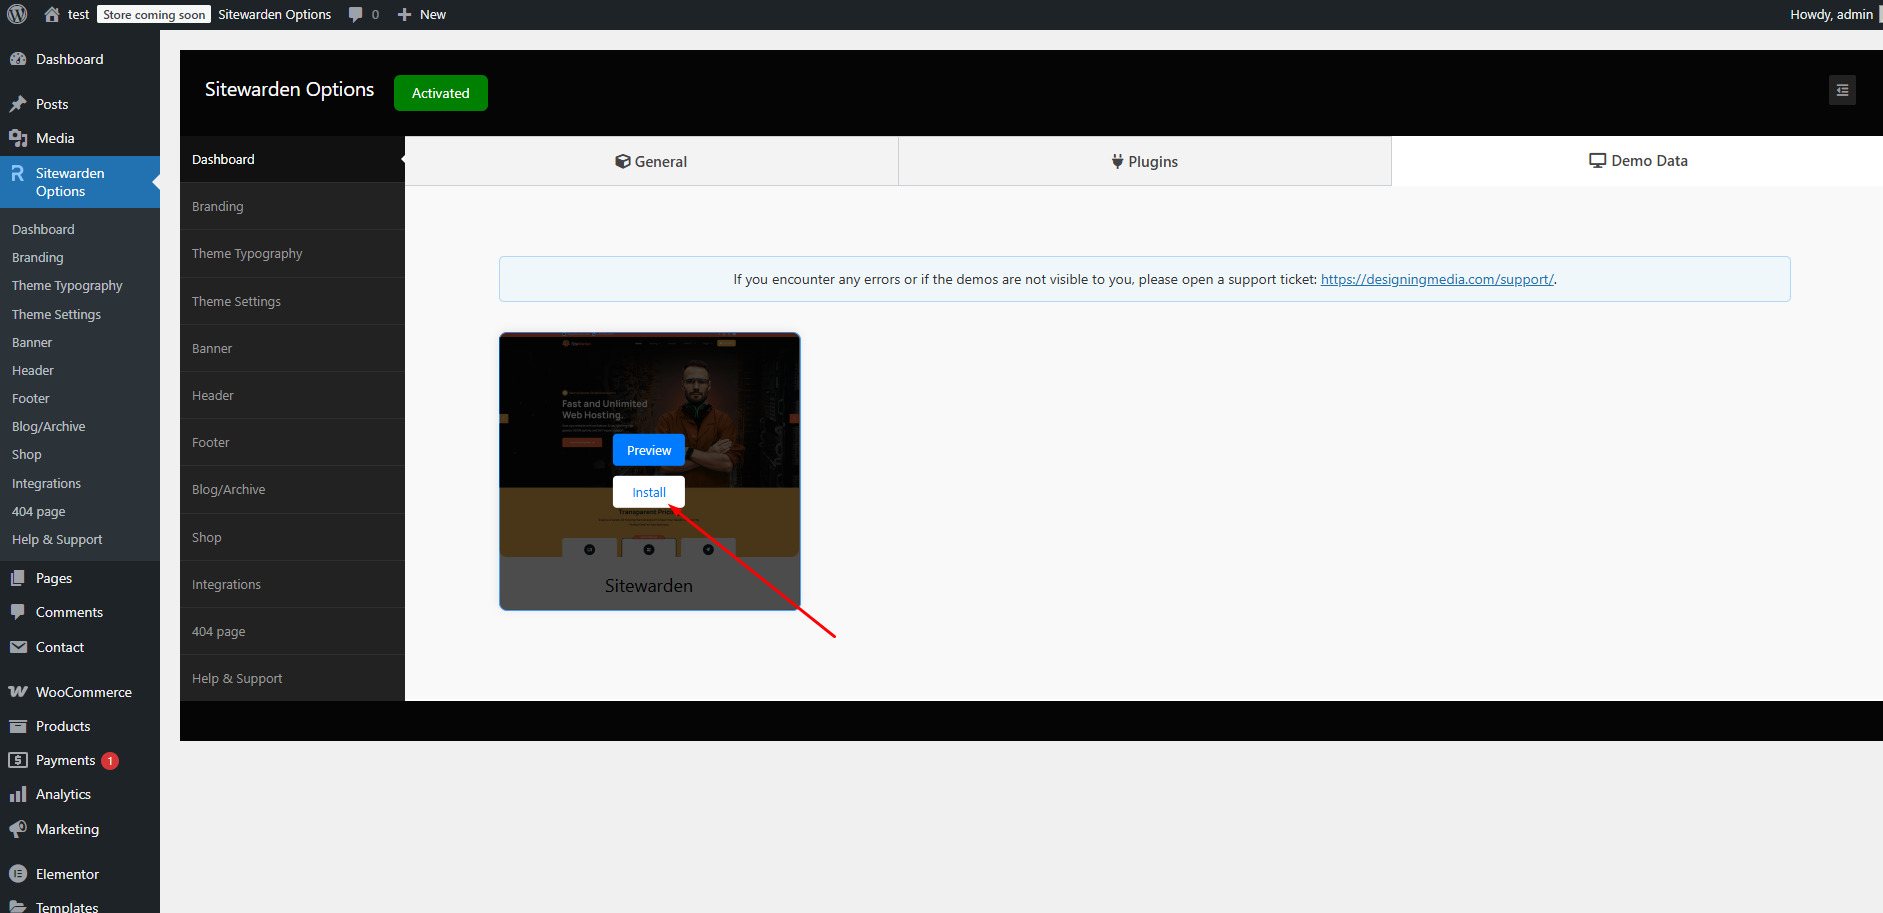The width and height of the screenshot is (1883, 913).
Task: Open Theme Typography in the black options panel navigation
Action: click(x=292, y=253)
